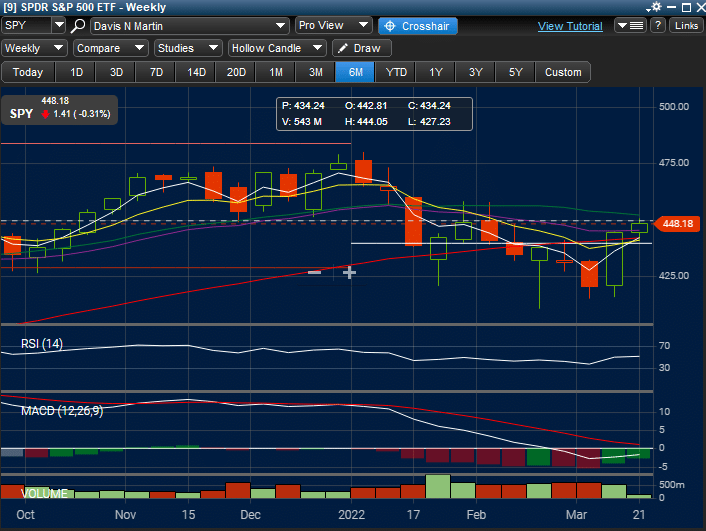Click the Dec date axis label
Viewport: 706px width, 531px height.
tap(250, 514)
